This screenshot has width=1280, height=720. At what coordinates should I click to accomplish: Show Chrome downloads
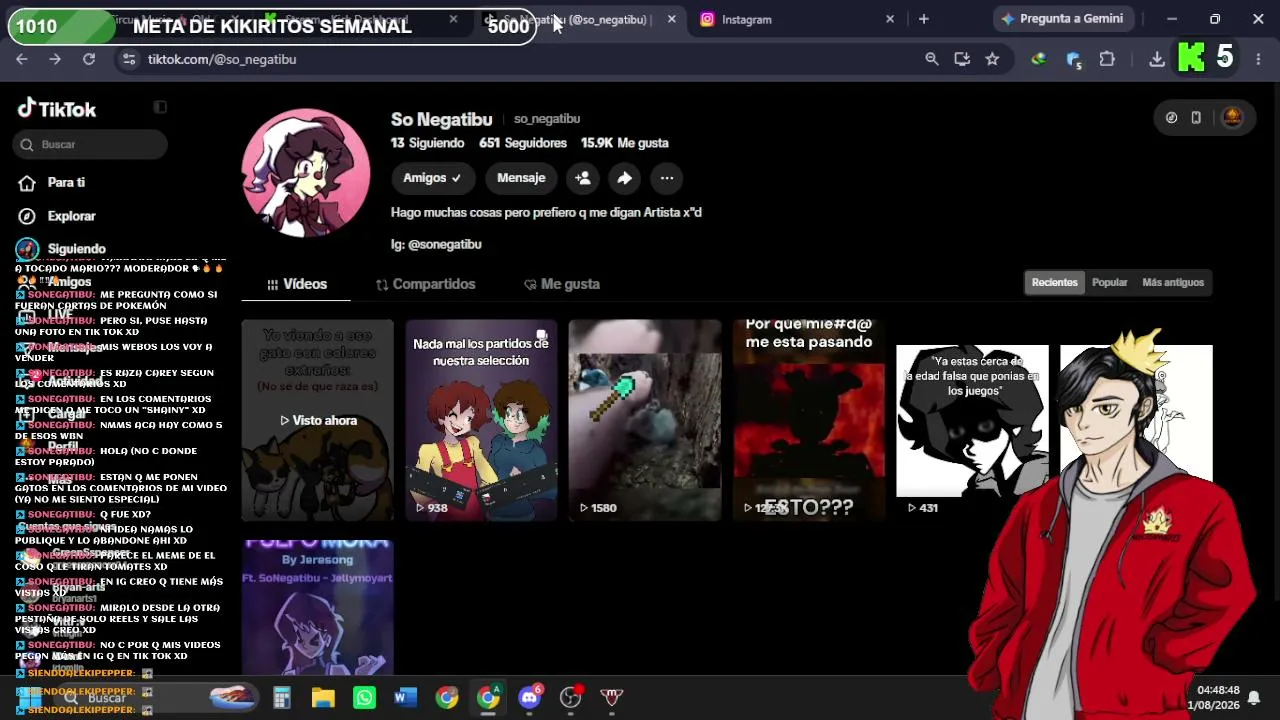click(x=1157, y=59)
